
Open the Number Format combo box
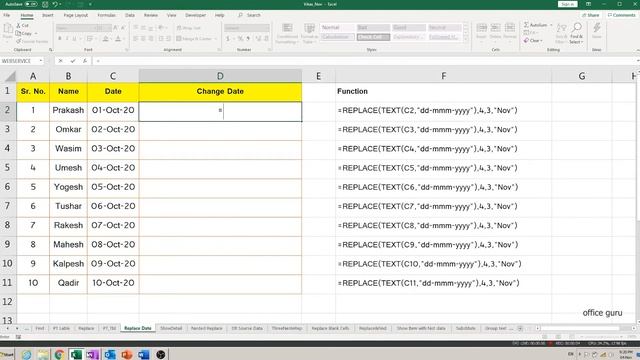(247, 28)
